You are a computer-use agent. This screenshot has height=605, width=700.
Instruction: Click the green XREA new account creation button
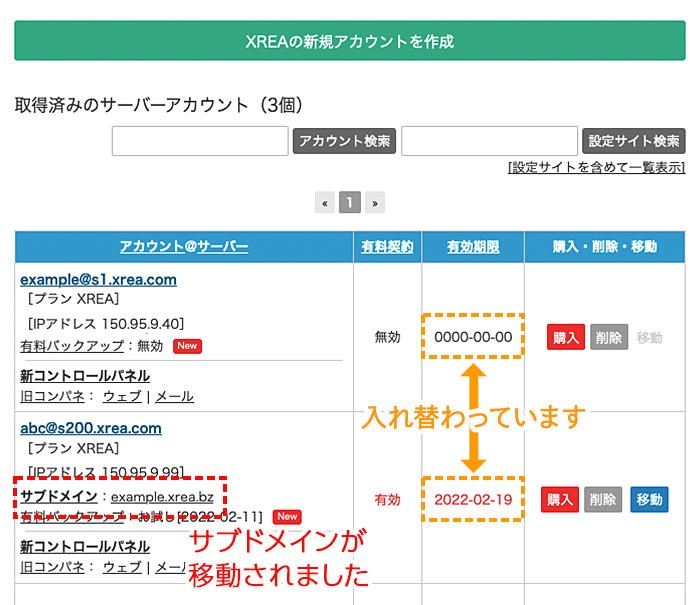[349, 41]
